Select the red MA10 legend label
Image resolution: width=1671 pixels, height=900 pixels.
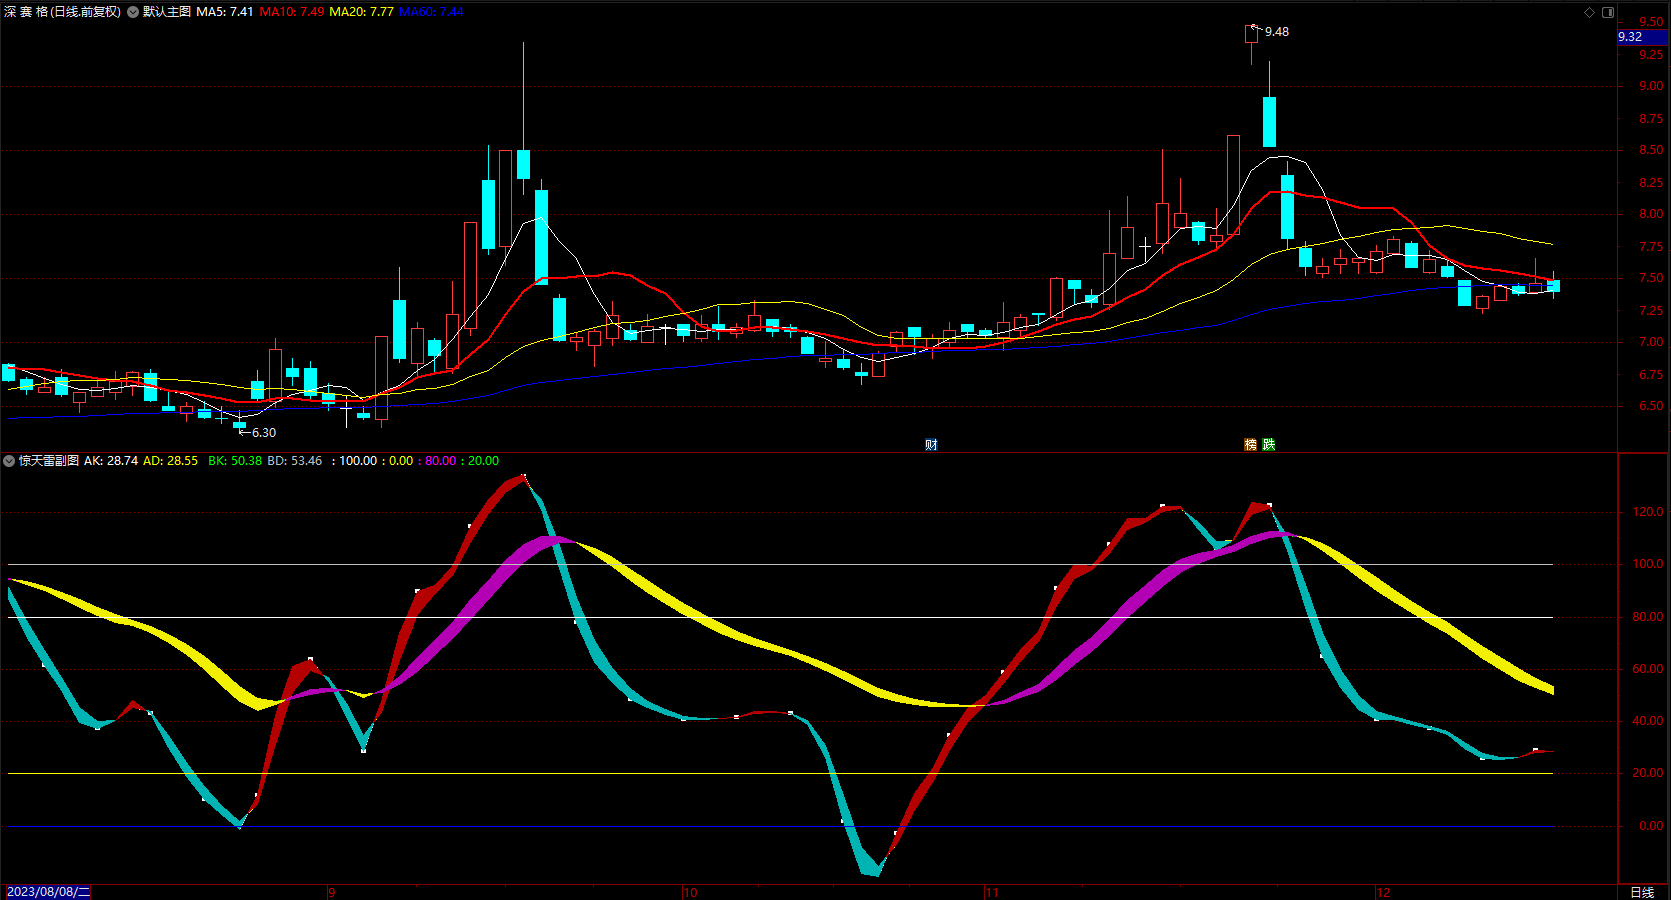[291, 12]
